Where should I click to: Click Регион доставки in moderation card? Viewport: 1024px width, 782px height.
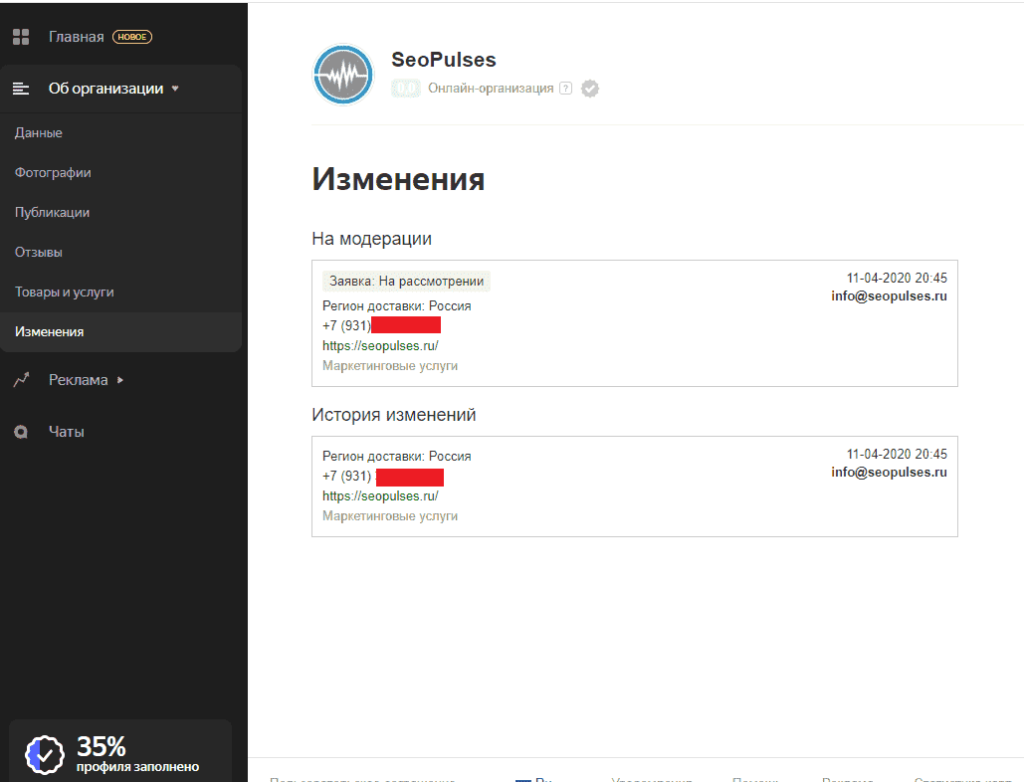[x=396, y=306]
